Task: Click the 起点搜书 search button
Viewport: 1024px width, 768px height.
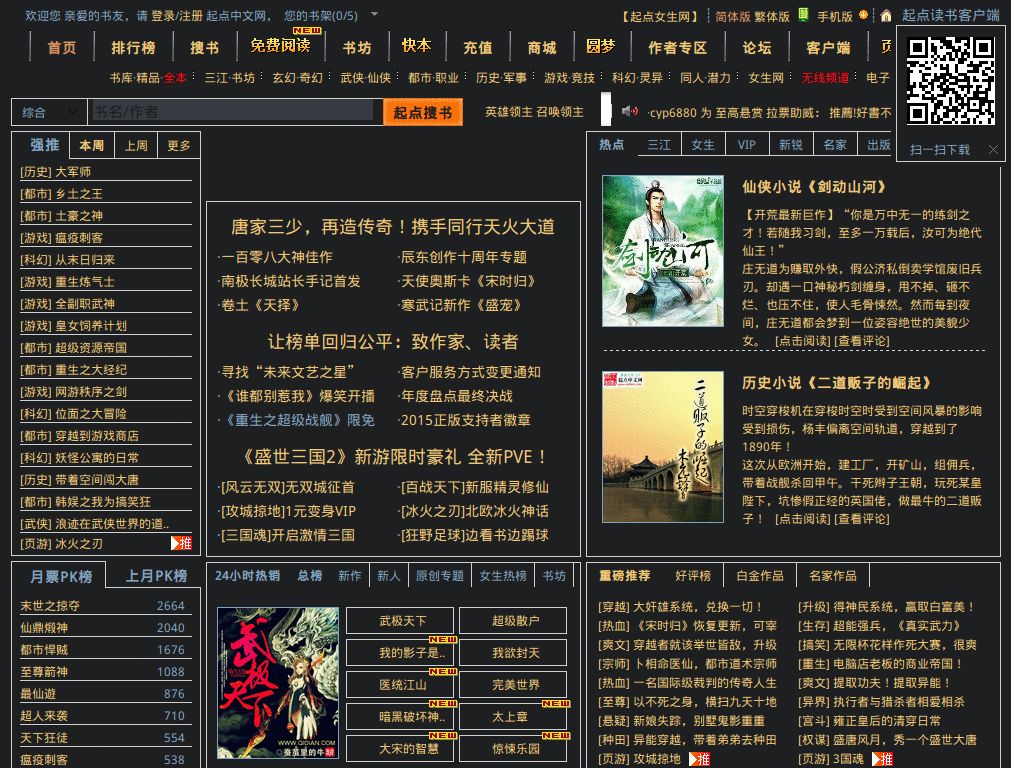Action: [x=423, y=112]
